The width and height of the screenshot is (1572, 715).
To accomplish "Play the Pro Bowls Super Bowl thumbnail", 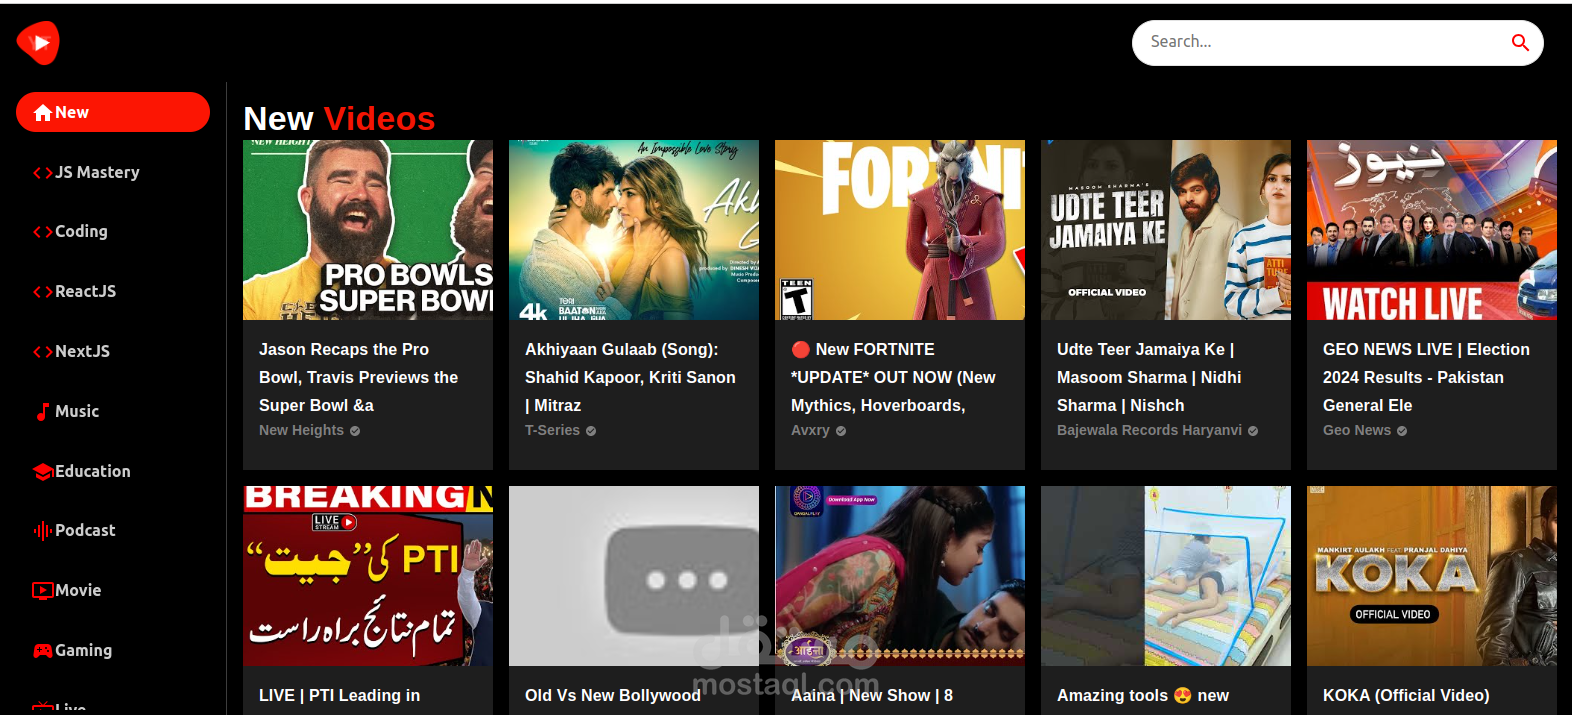I will pos(368,230).
